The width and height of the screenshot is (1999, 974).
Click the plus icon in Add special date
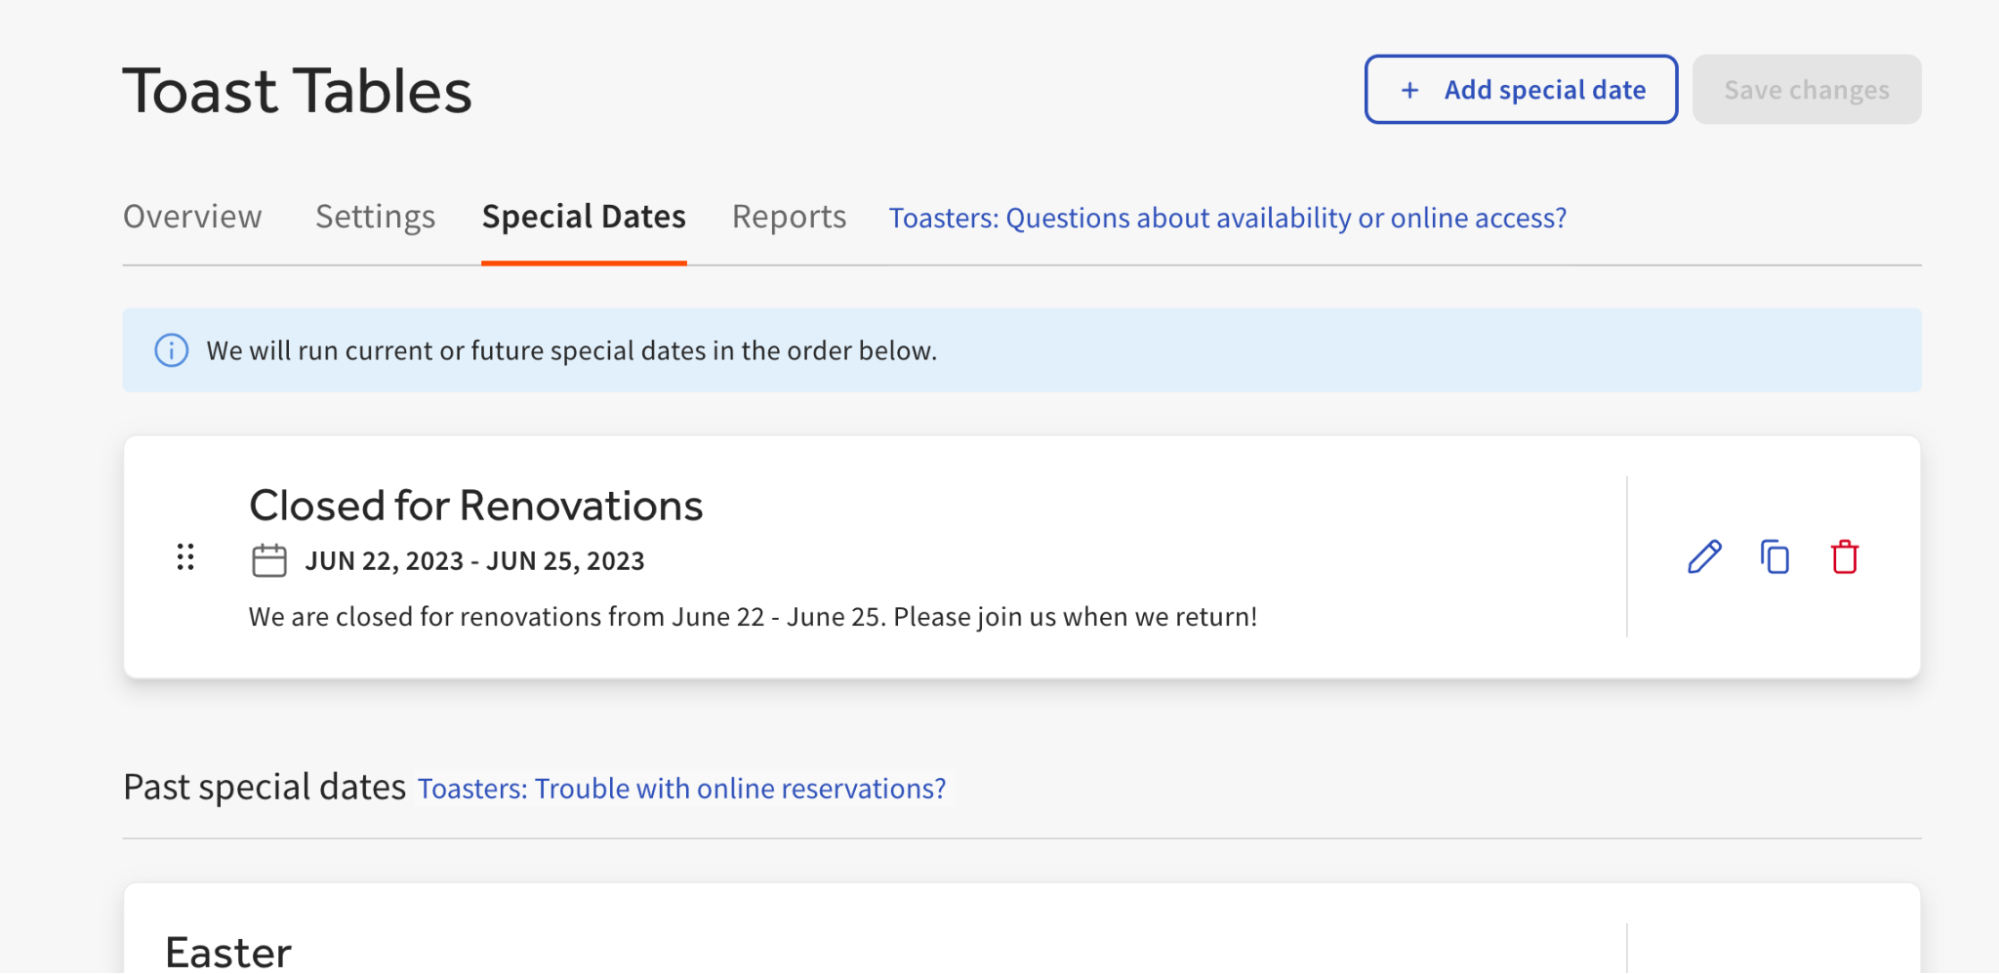1410,90
